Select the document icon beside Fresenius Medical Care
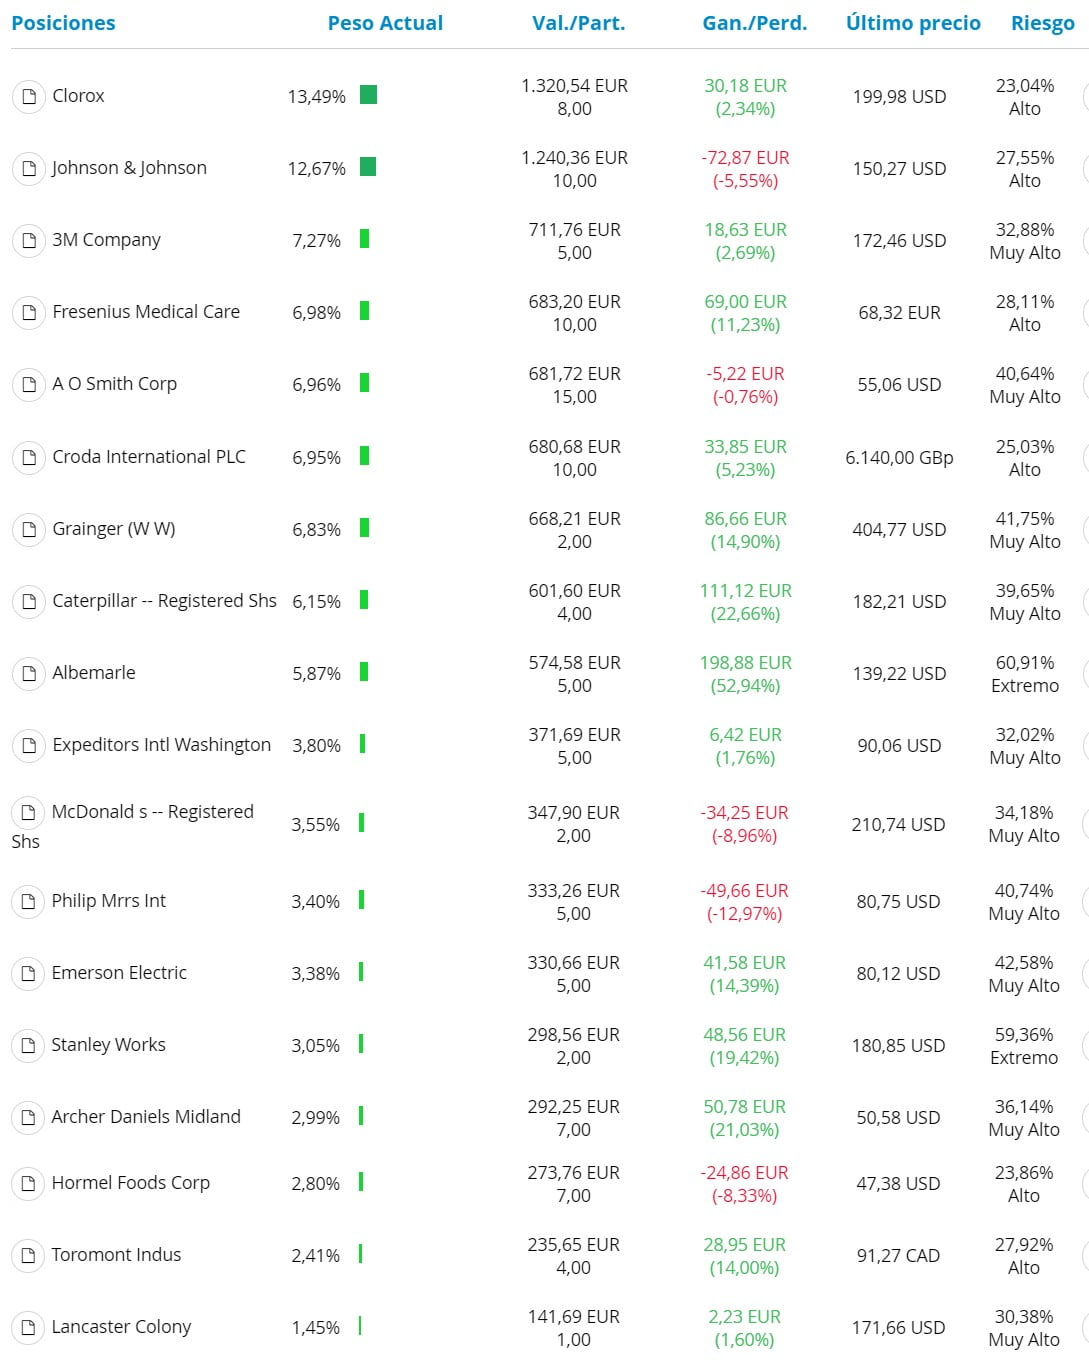Image resolution: width=1089 pixels, height=1370 pixels. pos(29,312)
